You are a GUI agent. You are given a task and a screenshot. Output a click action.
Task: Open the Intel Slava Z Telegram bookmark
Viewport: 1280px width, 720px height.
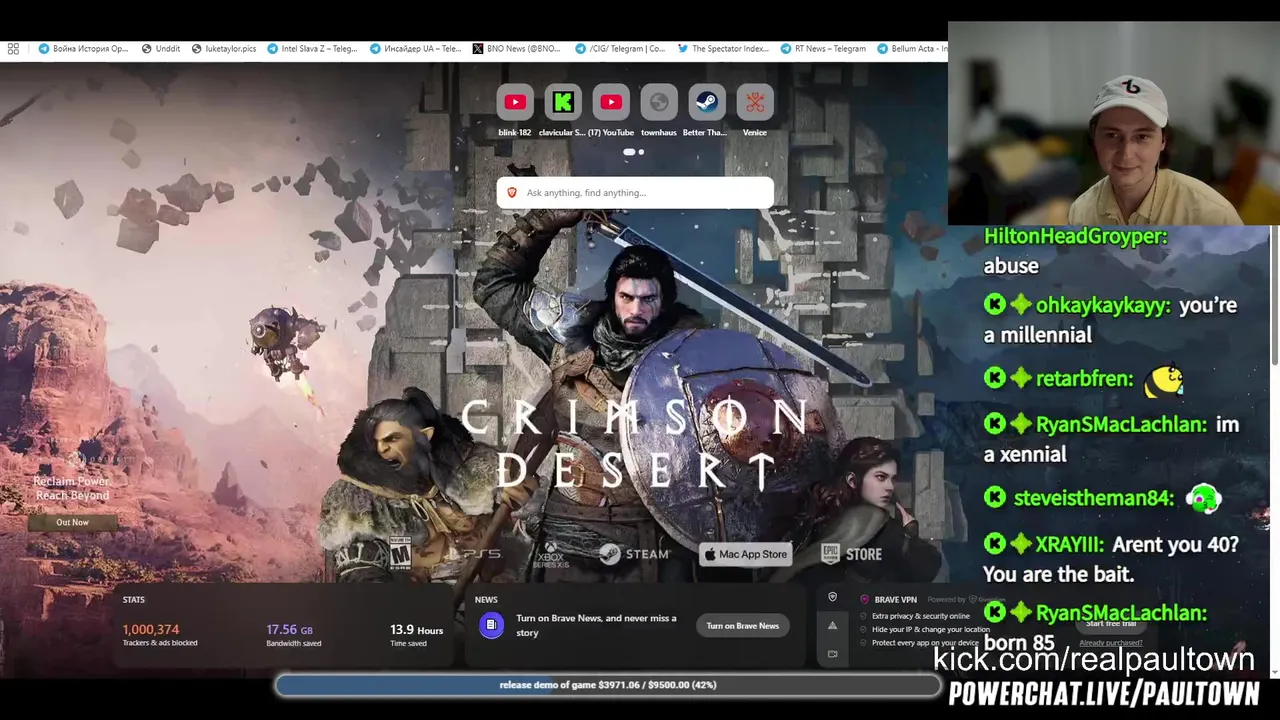tap(312, 48)
